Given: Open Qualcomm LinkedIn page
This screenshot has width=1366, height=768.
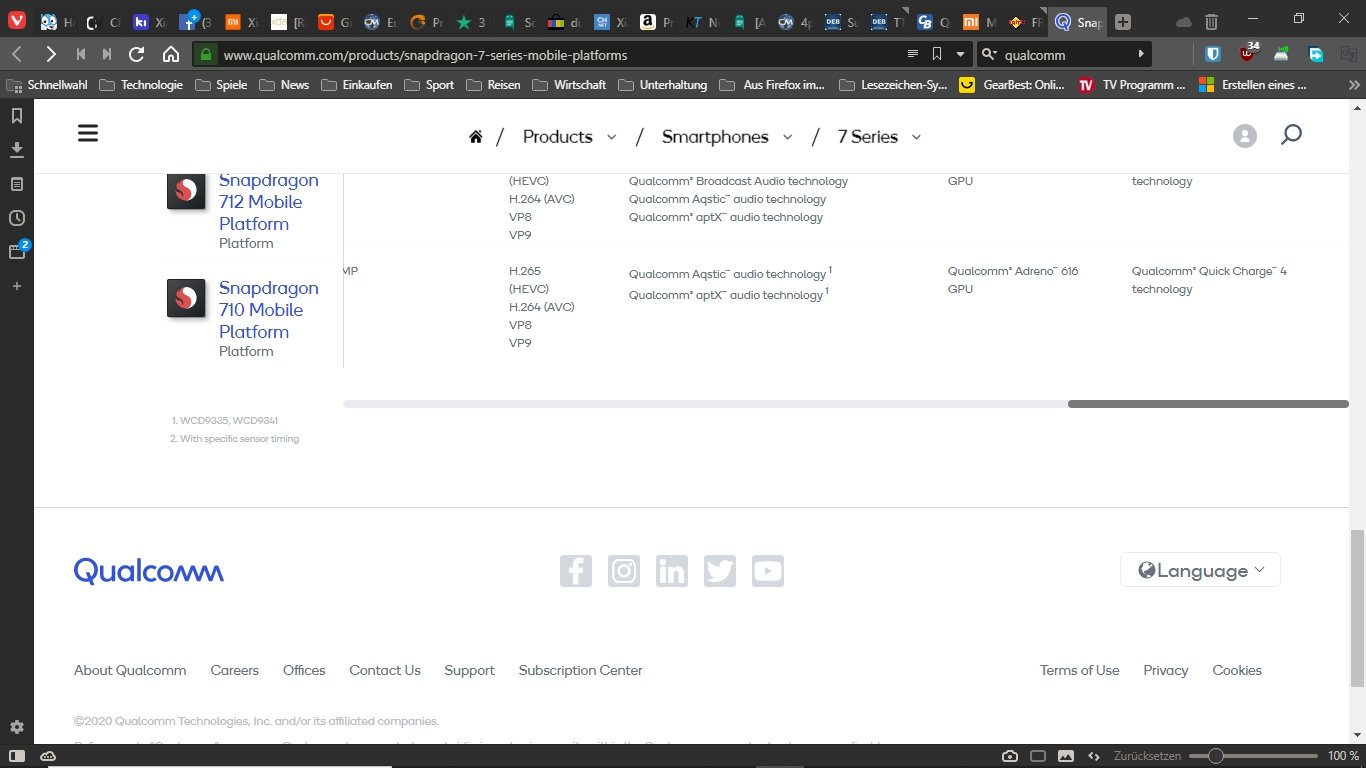Looking at the screenshot, I should click(672, 571).
